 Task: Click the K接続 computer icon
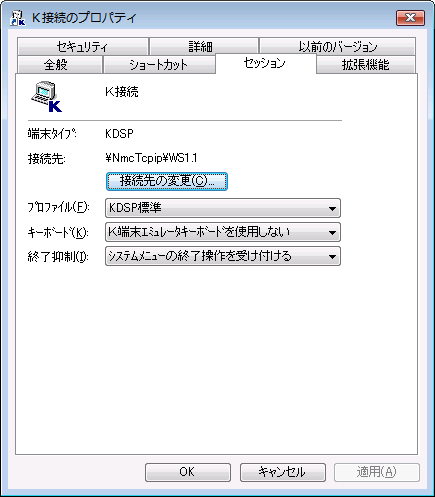tap(47, 97)
